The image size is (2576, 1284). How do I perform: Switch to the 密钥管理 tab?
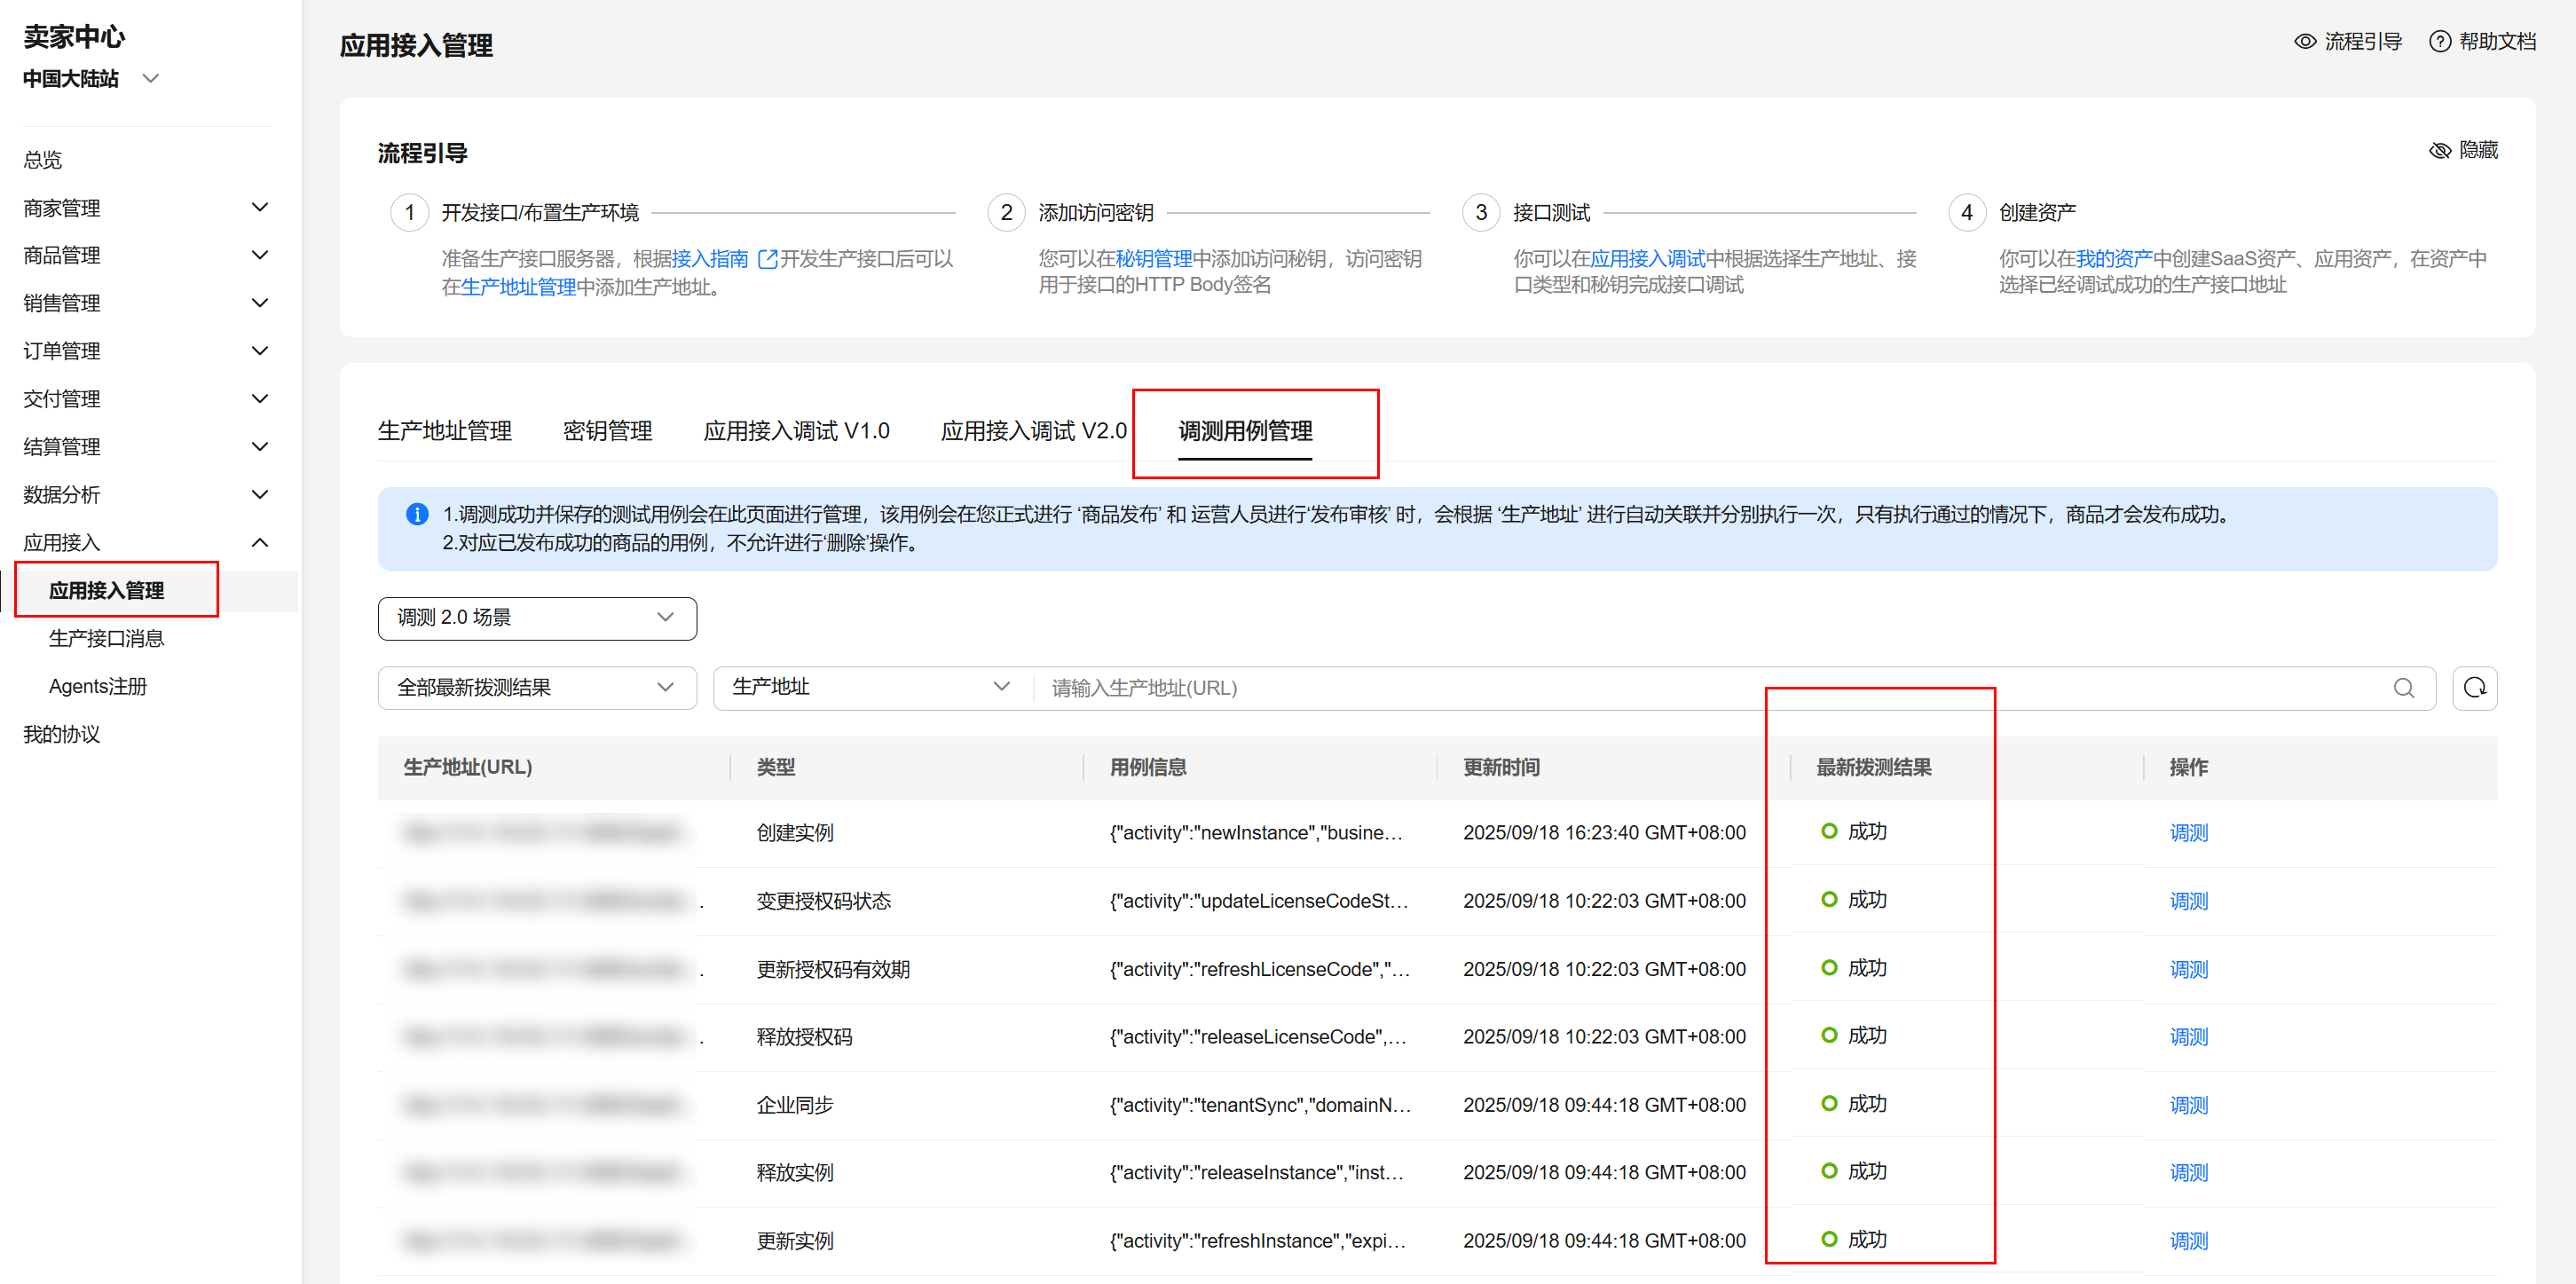(607, 431)
